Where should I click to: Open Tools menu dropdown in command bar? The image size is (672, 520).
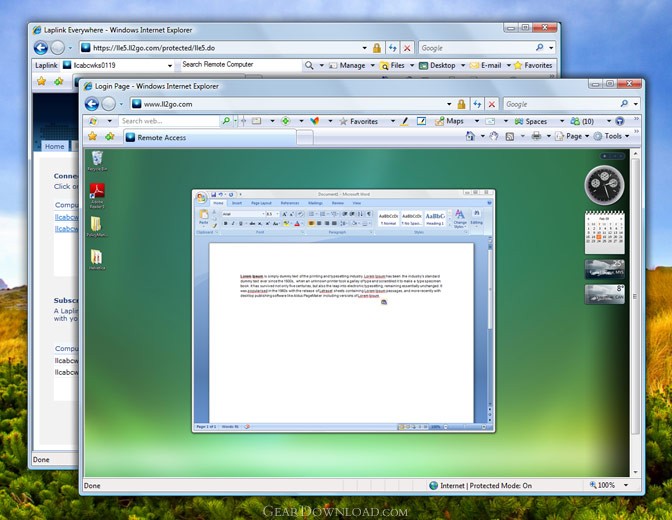coord(627,136)
